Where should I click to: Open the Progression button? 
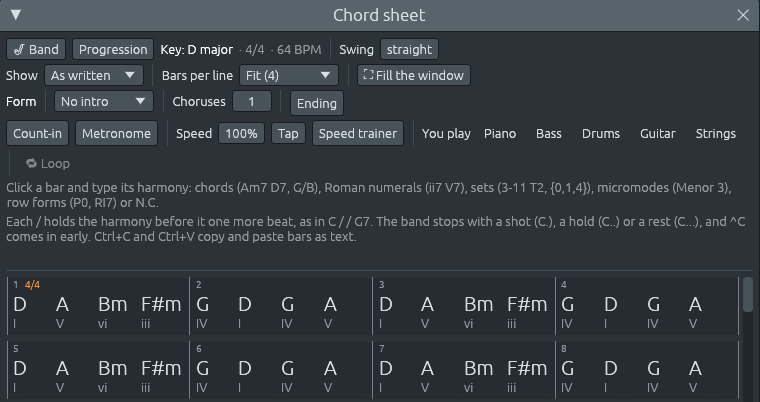tap(113, 49)
